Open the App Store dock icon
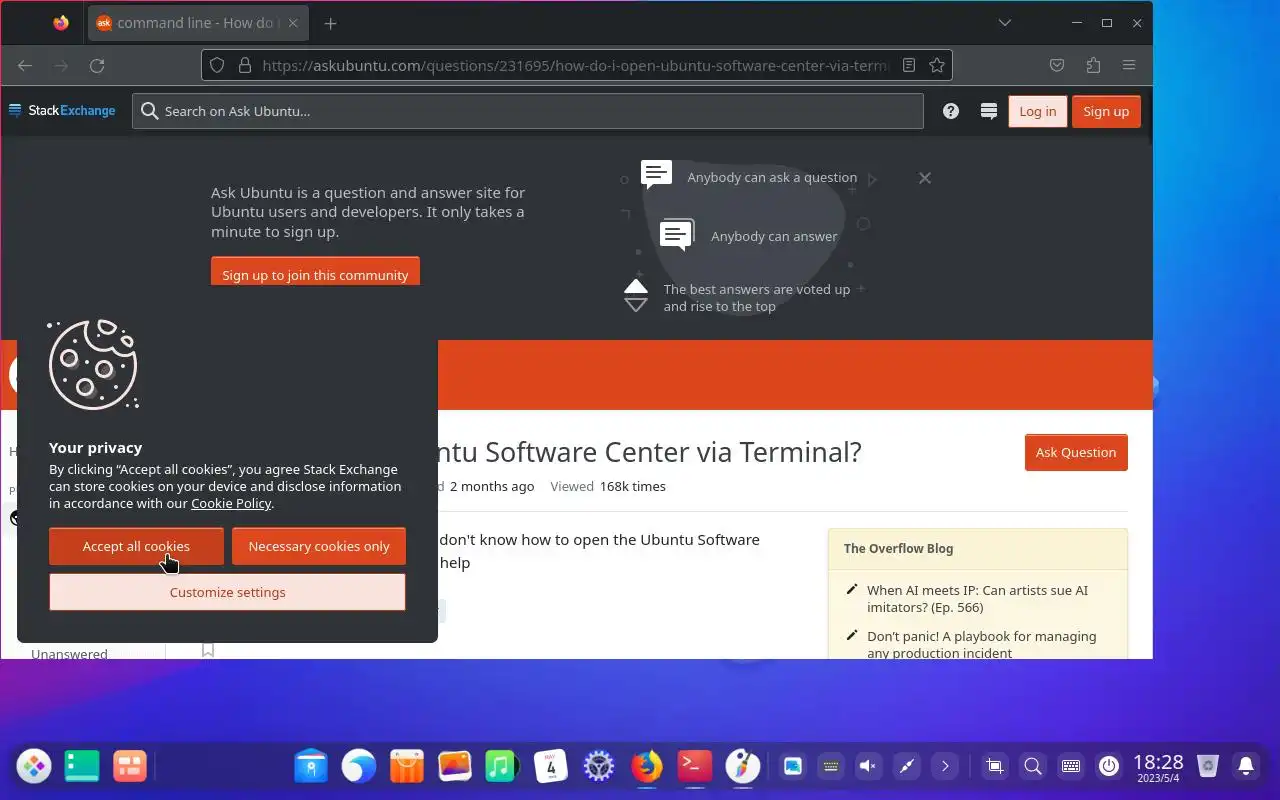This screenshot has width=1280, height=800. (x=407, y=767)
